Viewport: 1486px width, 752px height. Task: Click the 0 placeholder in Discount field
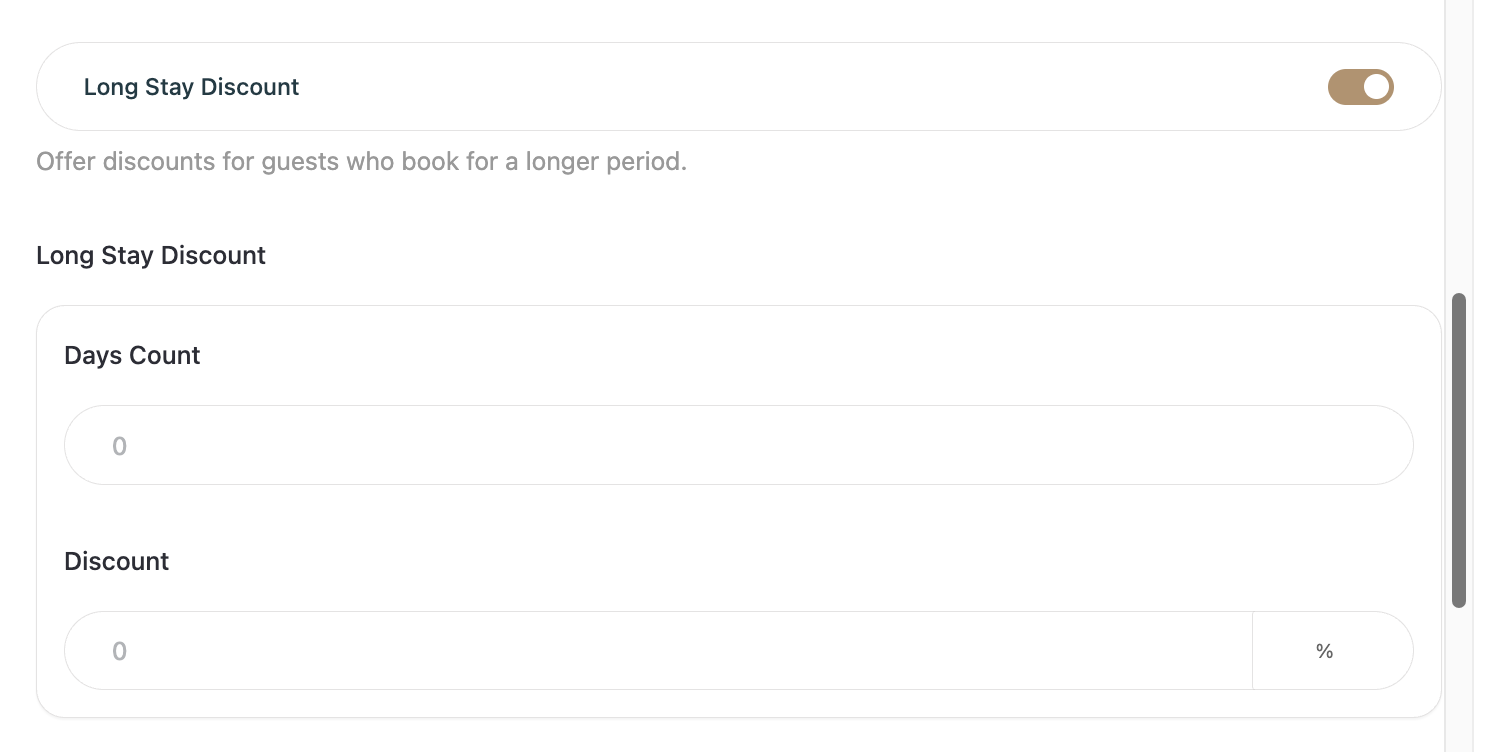point(119,652)
